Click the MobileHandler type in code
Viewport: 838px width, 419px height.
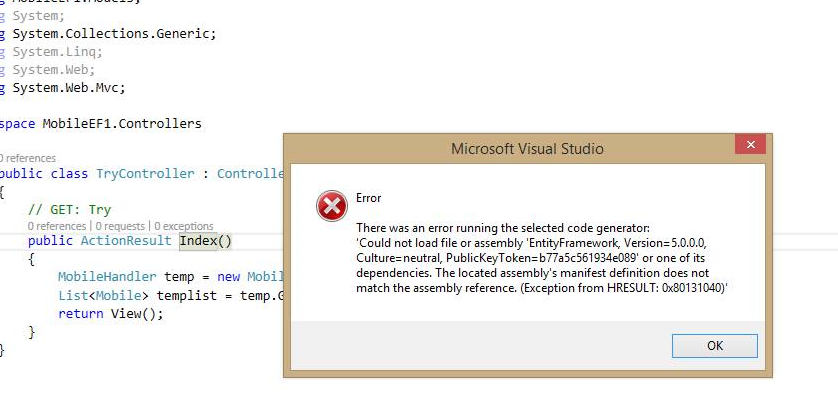click(106, 277)
